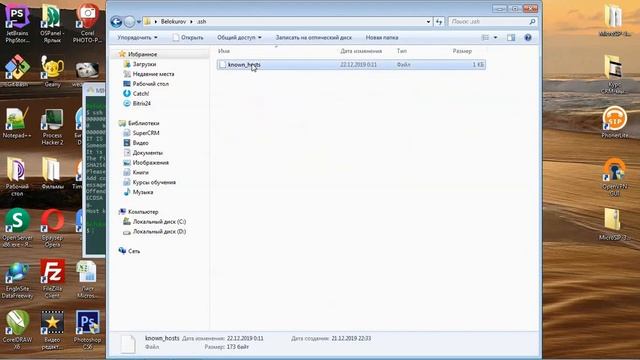Select Photoshop CS6 desktop icon
This screenshot has height=360, width=640.
(x=87, y=330)
